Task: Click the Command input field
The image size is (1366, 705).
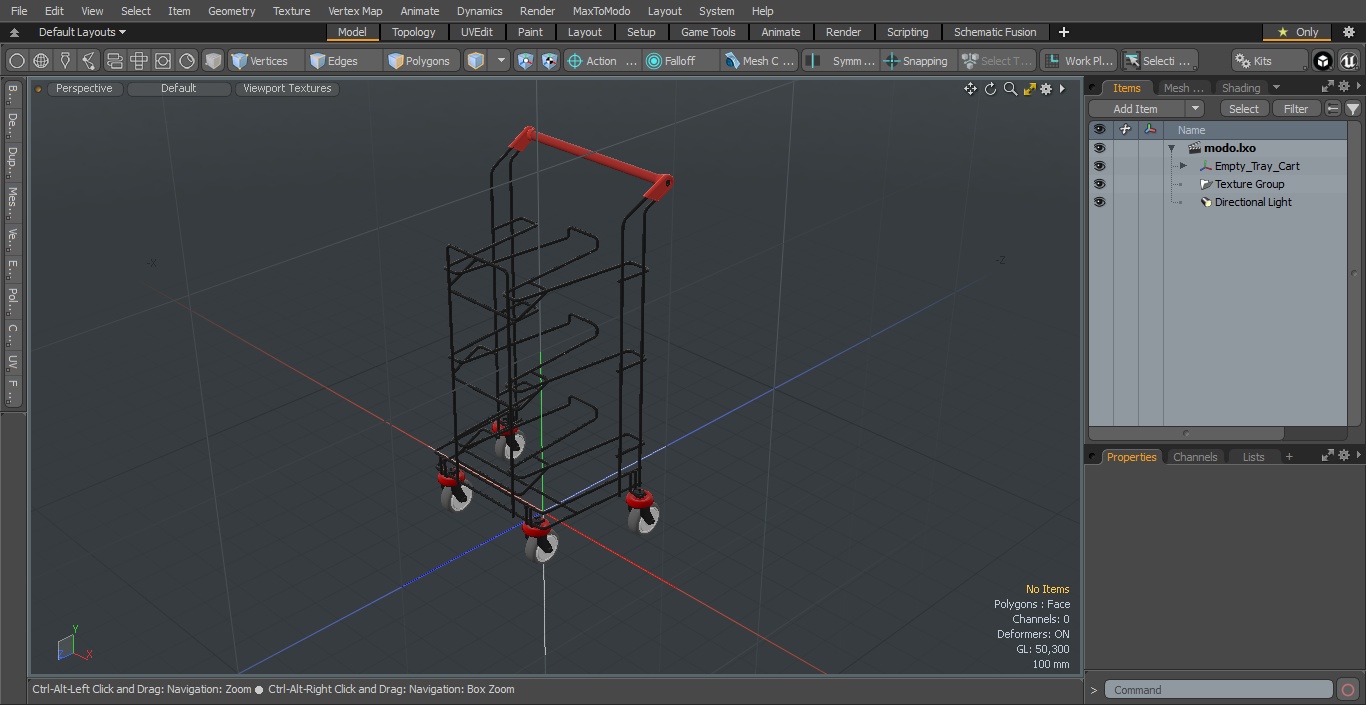Action: pyautogui.click(x=1219, y=690)
